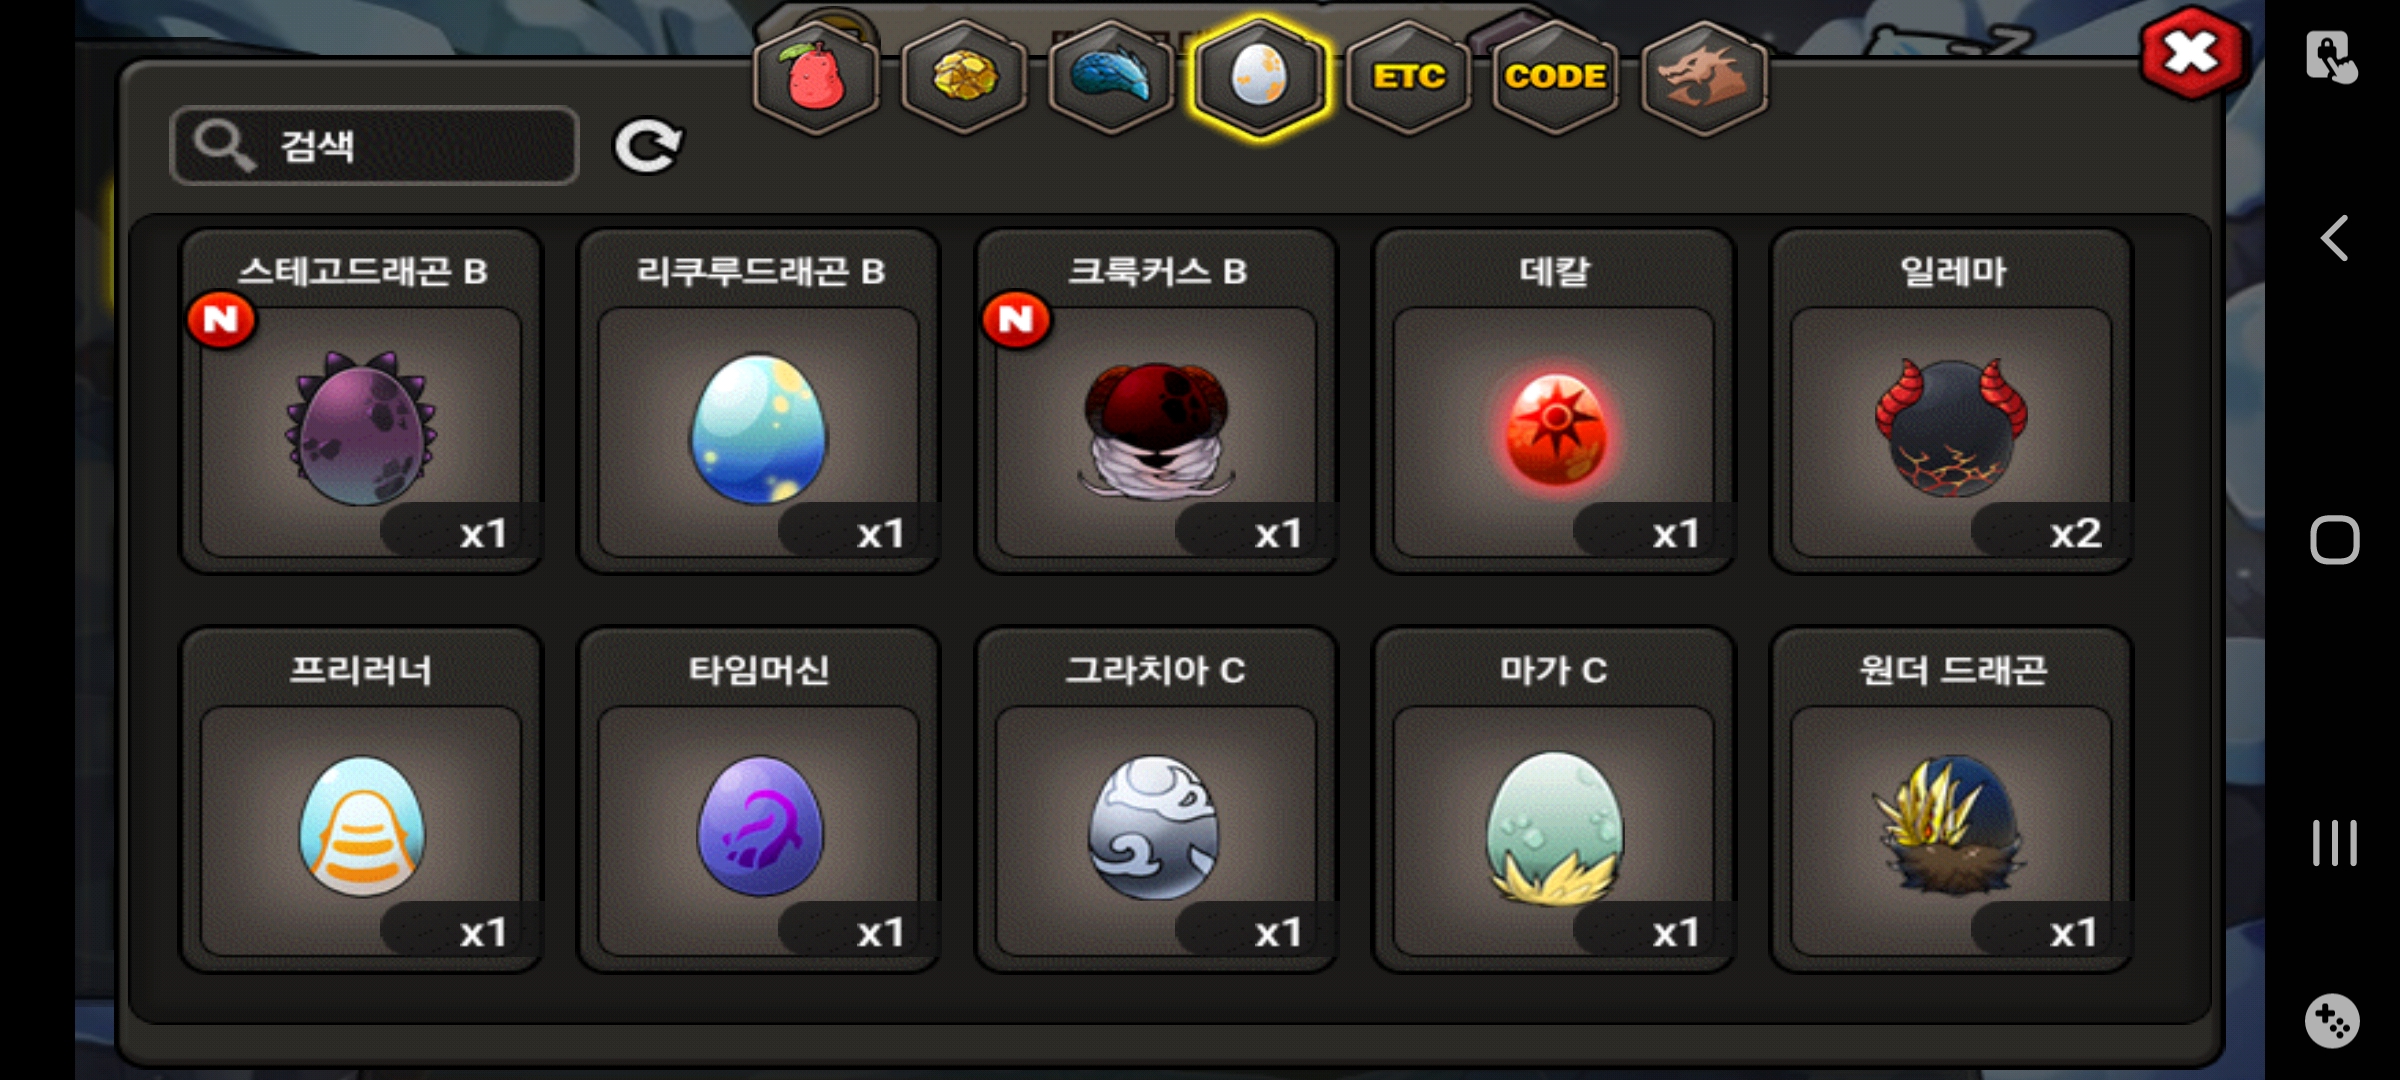Open the CODE tab
The image size is (2400, 1080).
pyautogui.click(x=1555, y=78)
